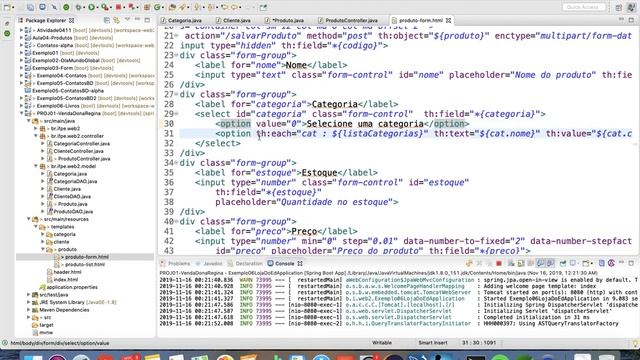Select application.properties in Package Explorer
This screenshot has width=640, height=360.
click(x=72, y=287)
